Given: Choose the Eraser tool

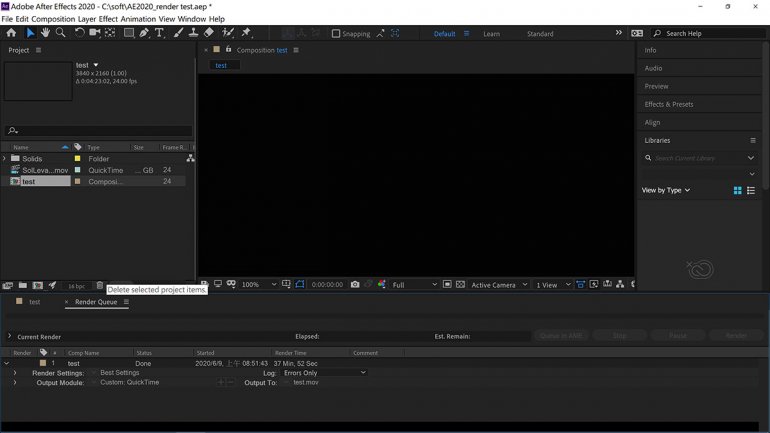Looking at the screenshot, I should tap(209, 33).
